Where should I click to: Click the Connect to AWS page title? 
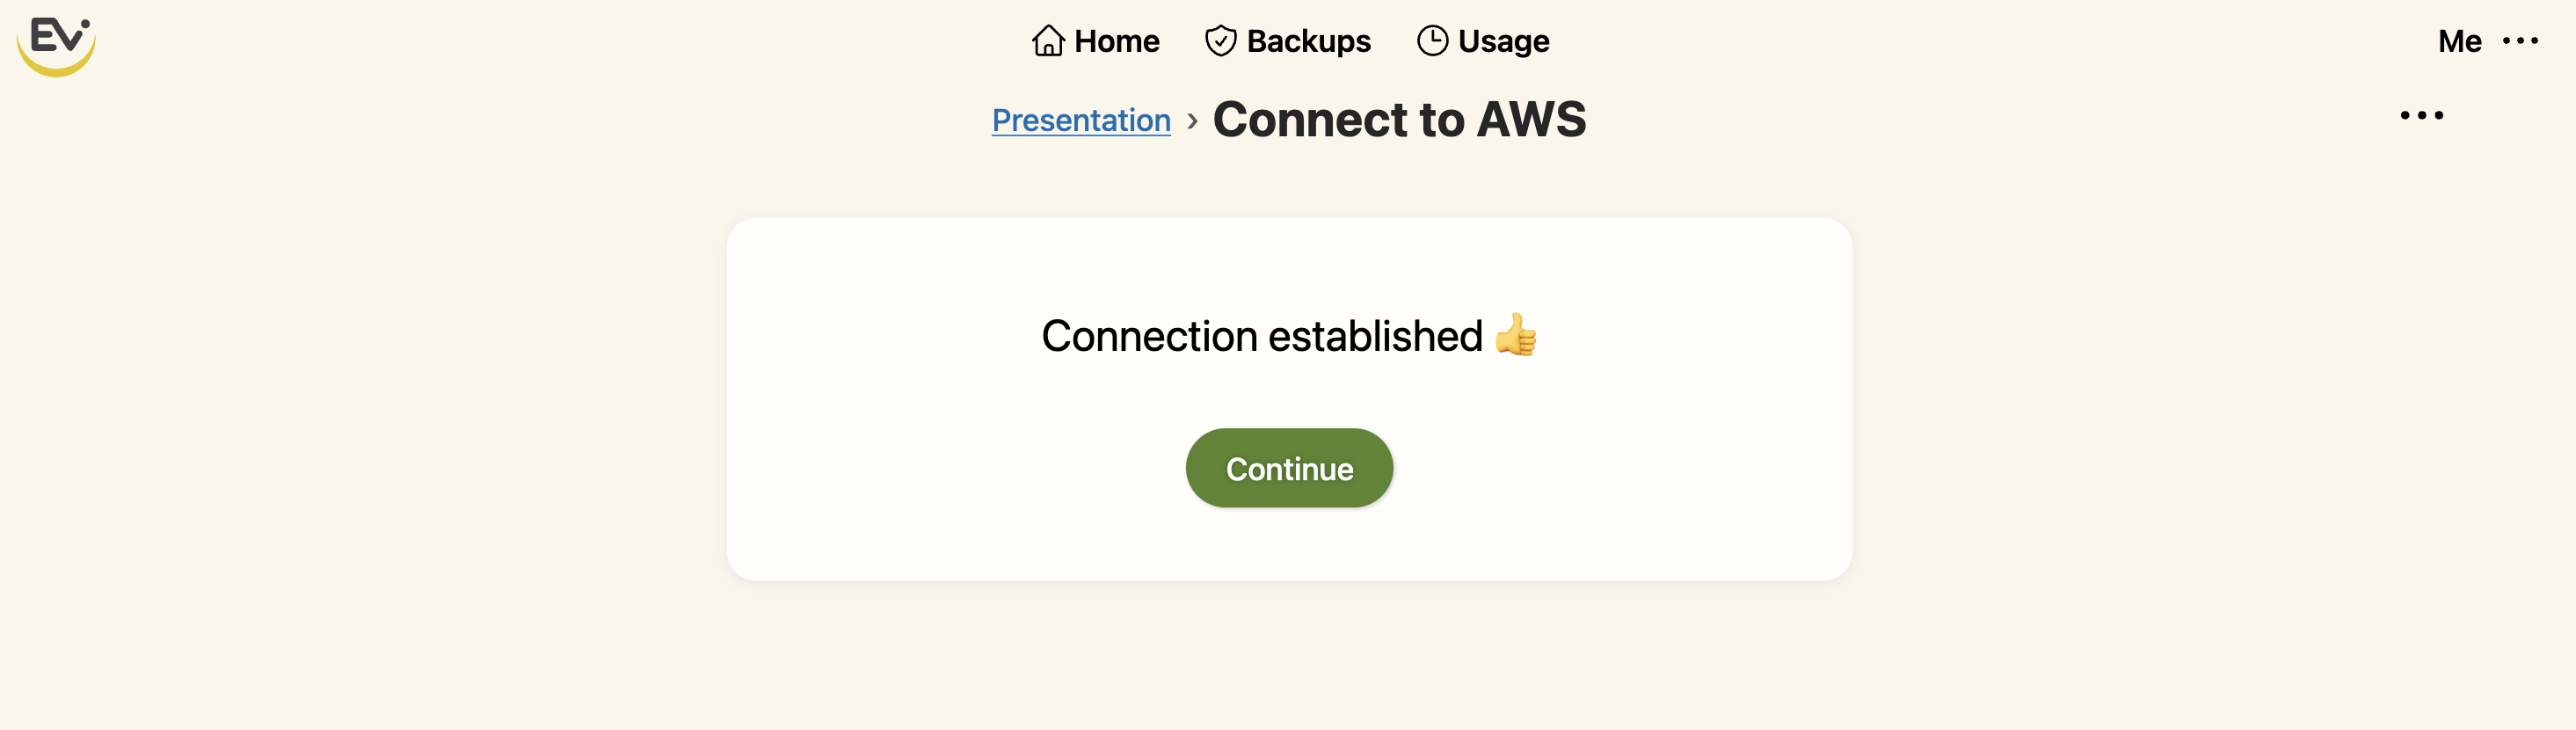click(x=1400, y=119)
